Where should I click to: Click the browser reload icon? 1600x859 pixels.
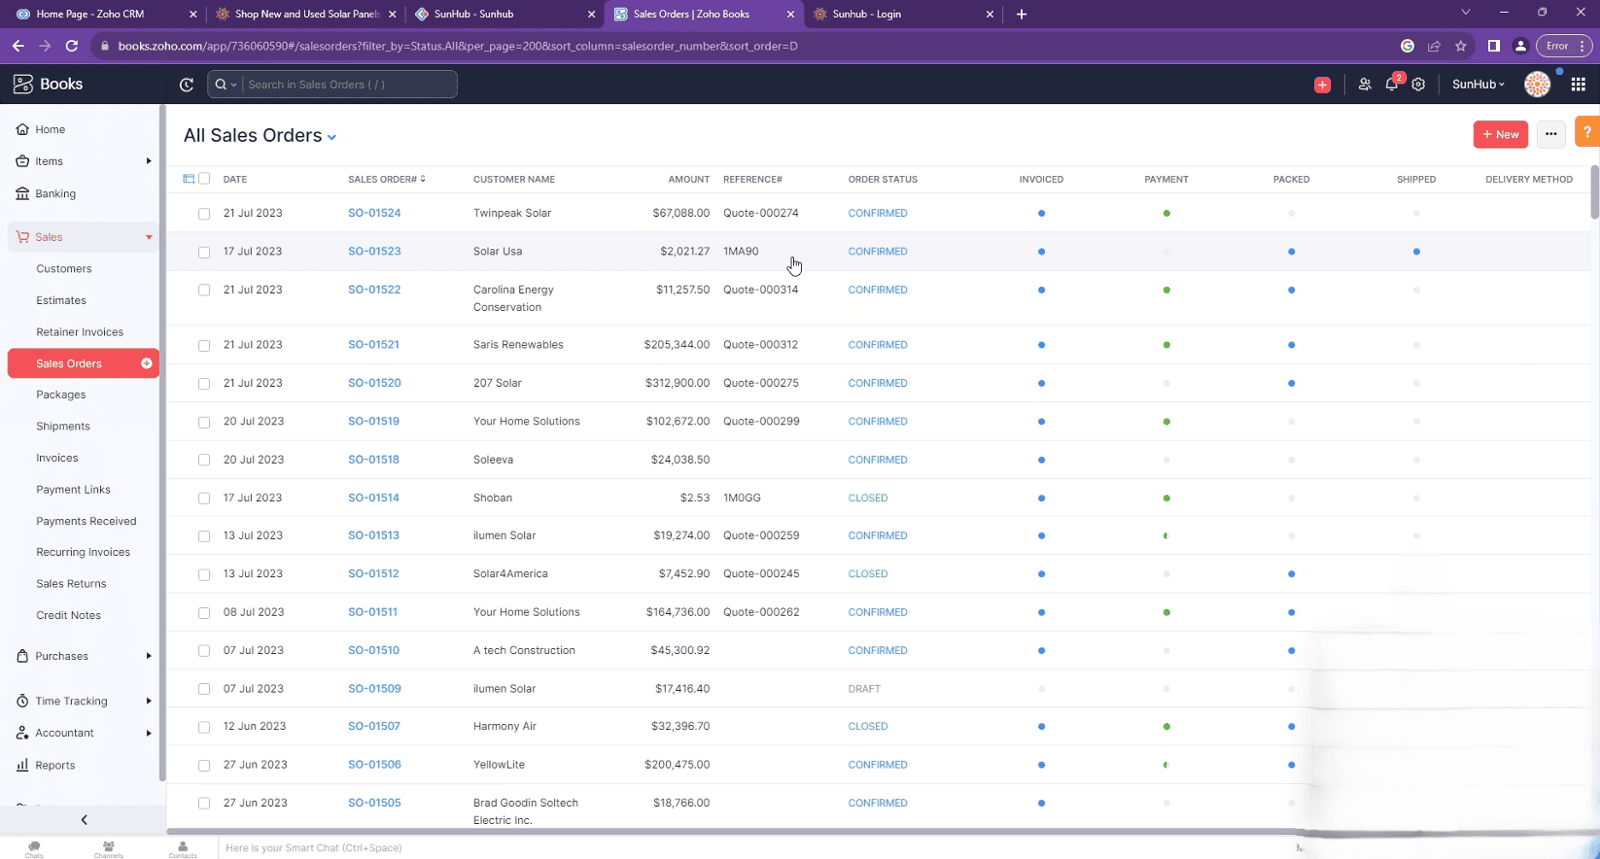[x=72, y=46]
